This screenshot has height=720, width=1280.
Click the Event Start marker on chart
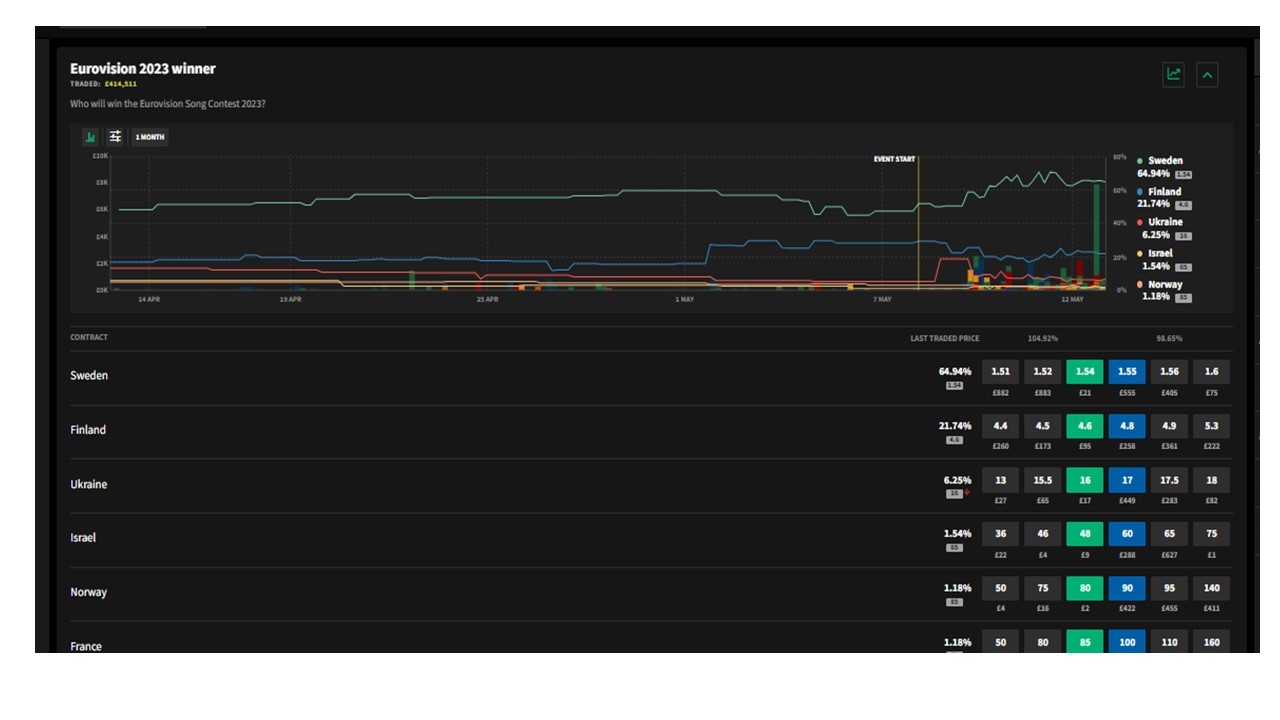(894, 159)
